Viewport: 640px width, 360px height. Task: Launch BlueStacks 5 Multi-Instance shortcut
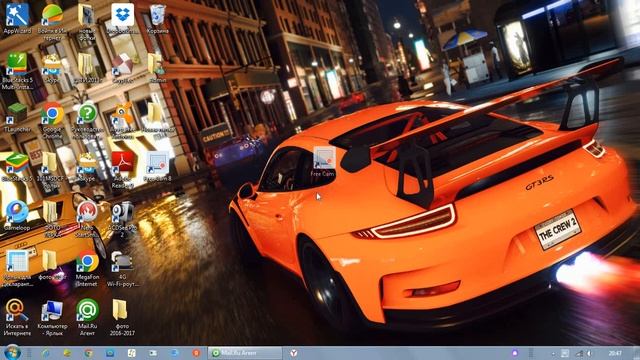tap(17, 70)
